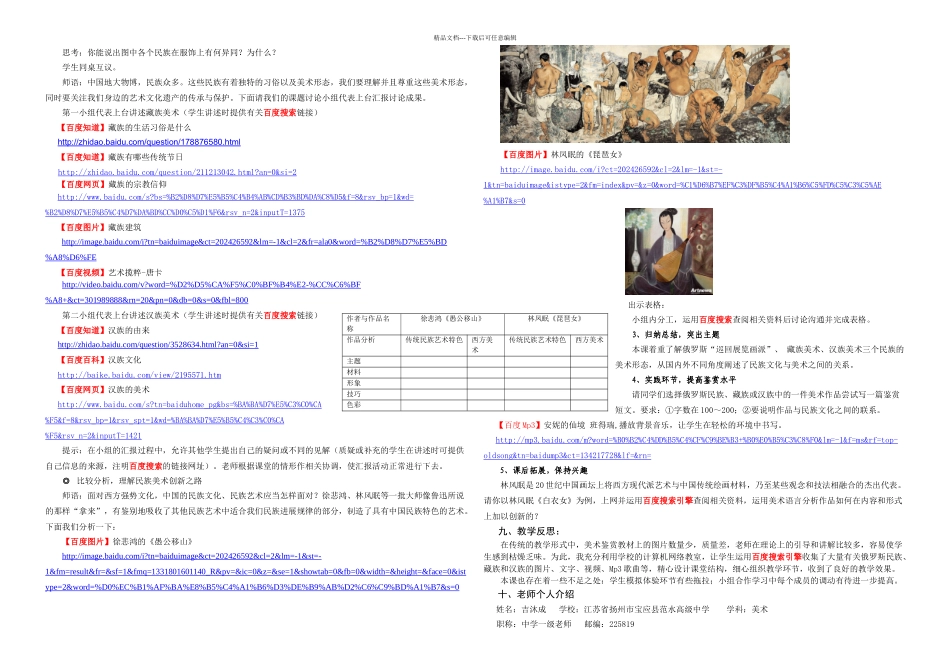Image resolution: width=950 pixels, height=672 pixels.
Task: Click the 【百度图片】徐悲鸿的《愚公移山》 label
Action: (x=127, y=542)
